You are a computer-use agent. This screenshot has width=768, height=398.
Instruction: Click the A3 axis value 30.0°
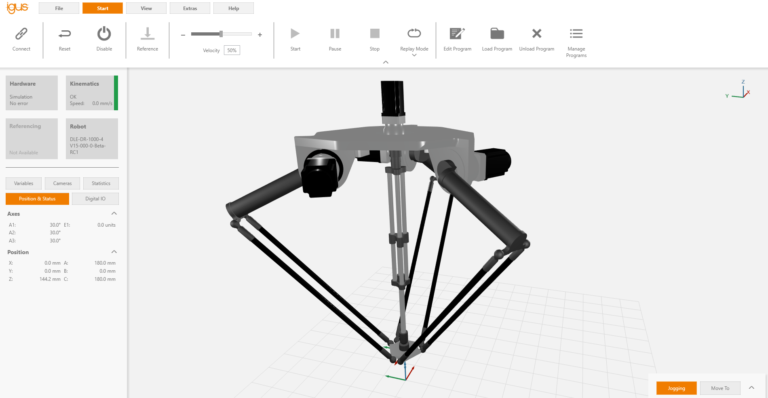click(55, 240)
